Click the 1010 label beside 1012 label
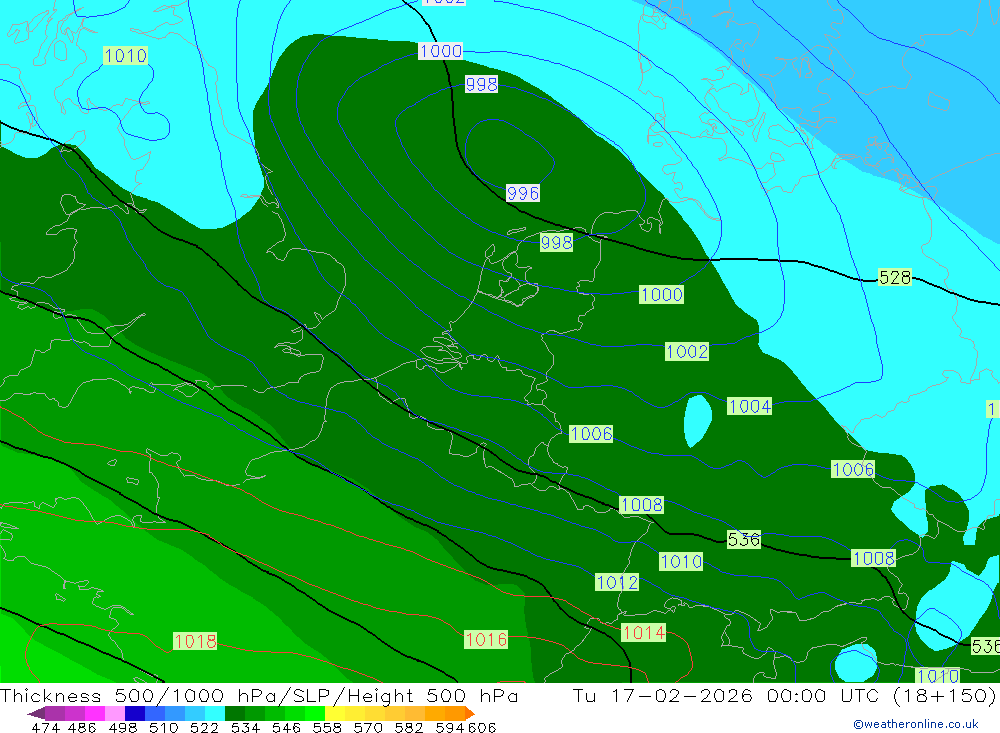 point(681,561)
